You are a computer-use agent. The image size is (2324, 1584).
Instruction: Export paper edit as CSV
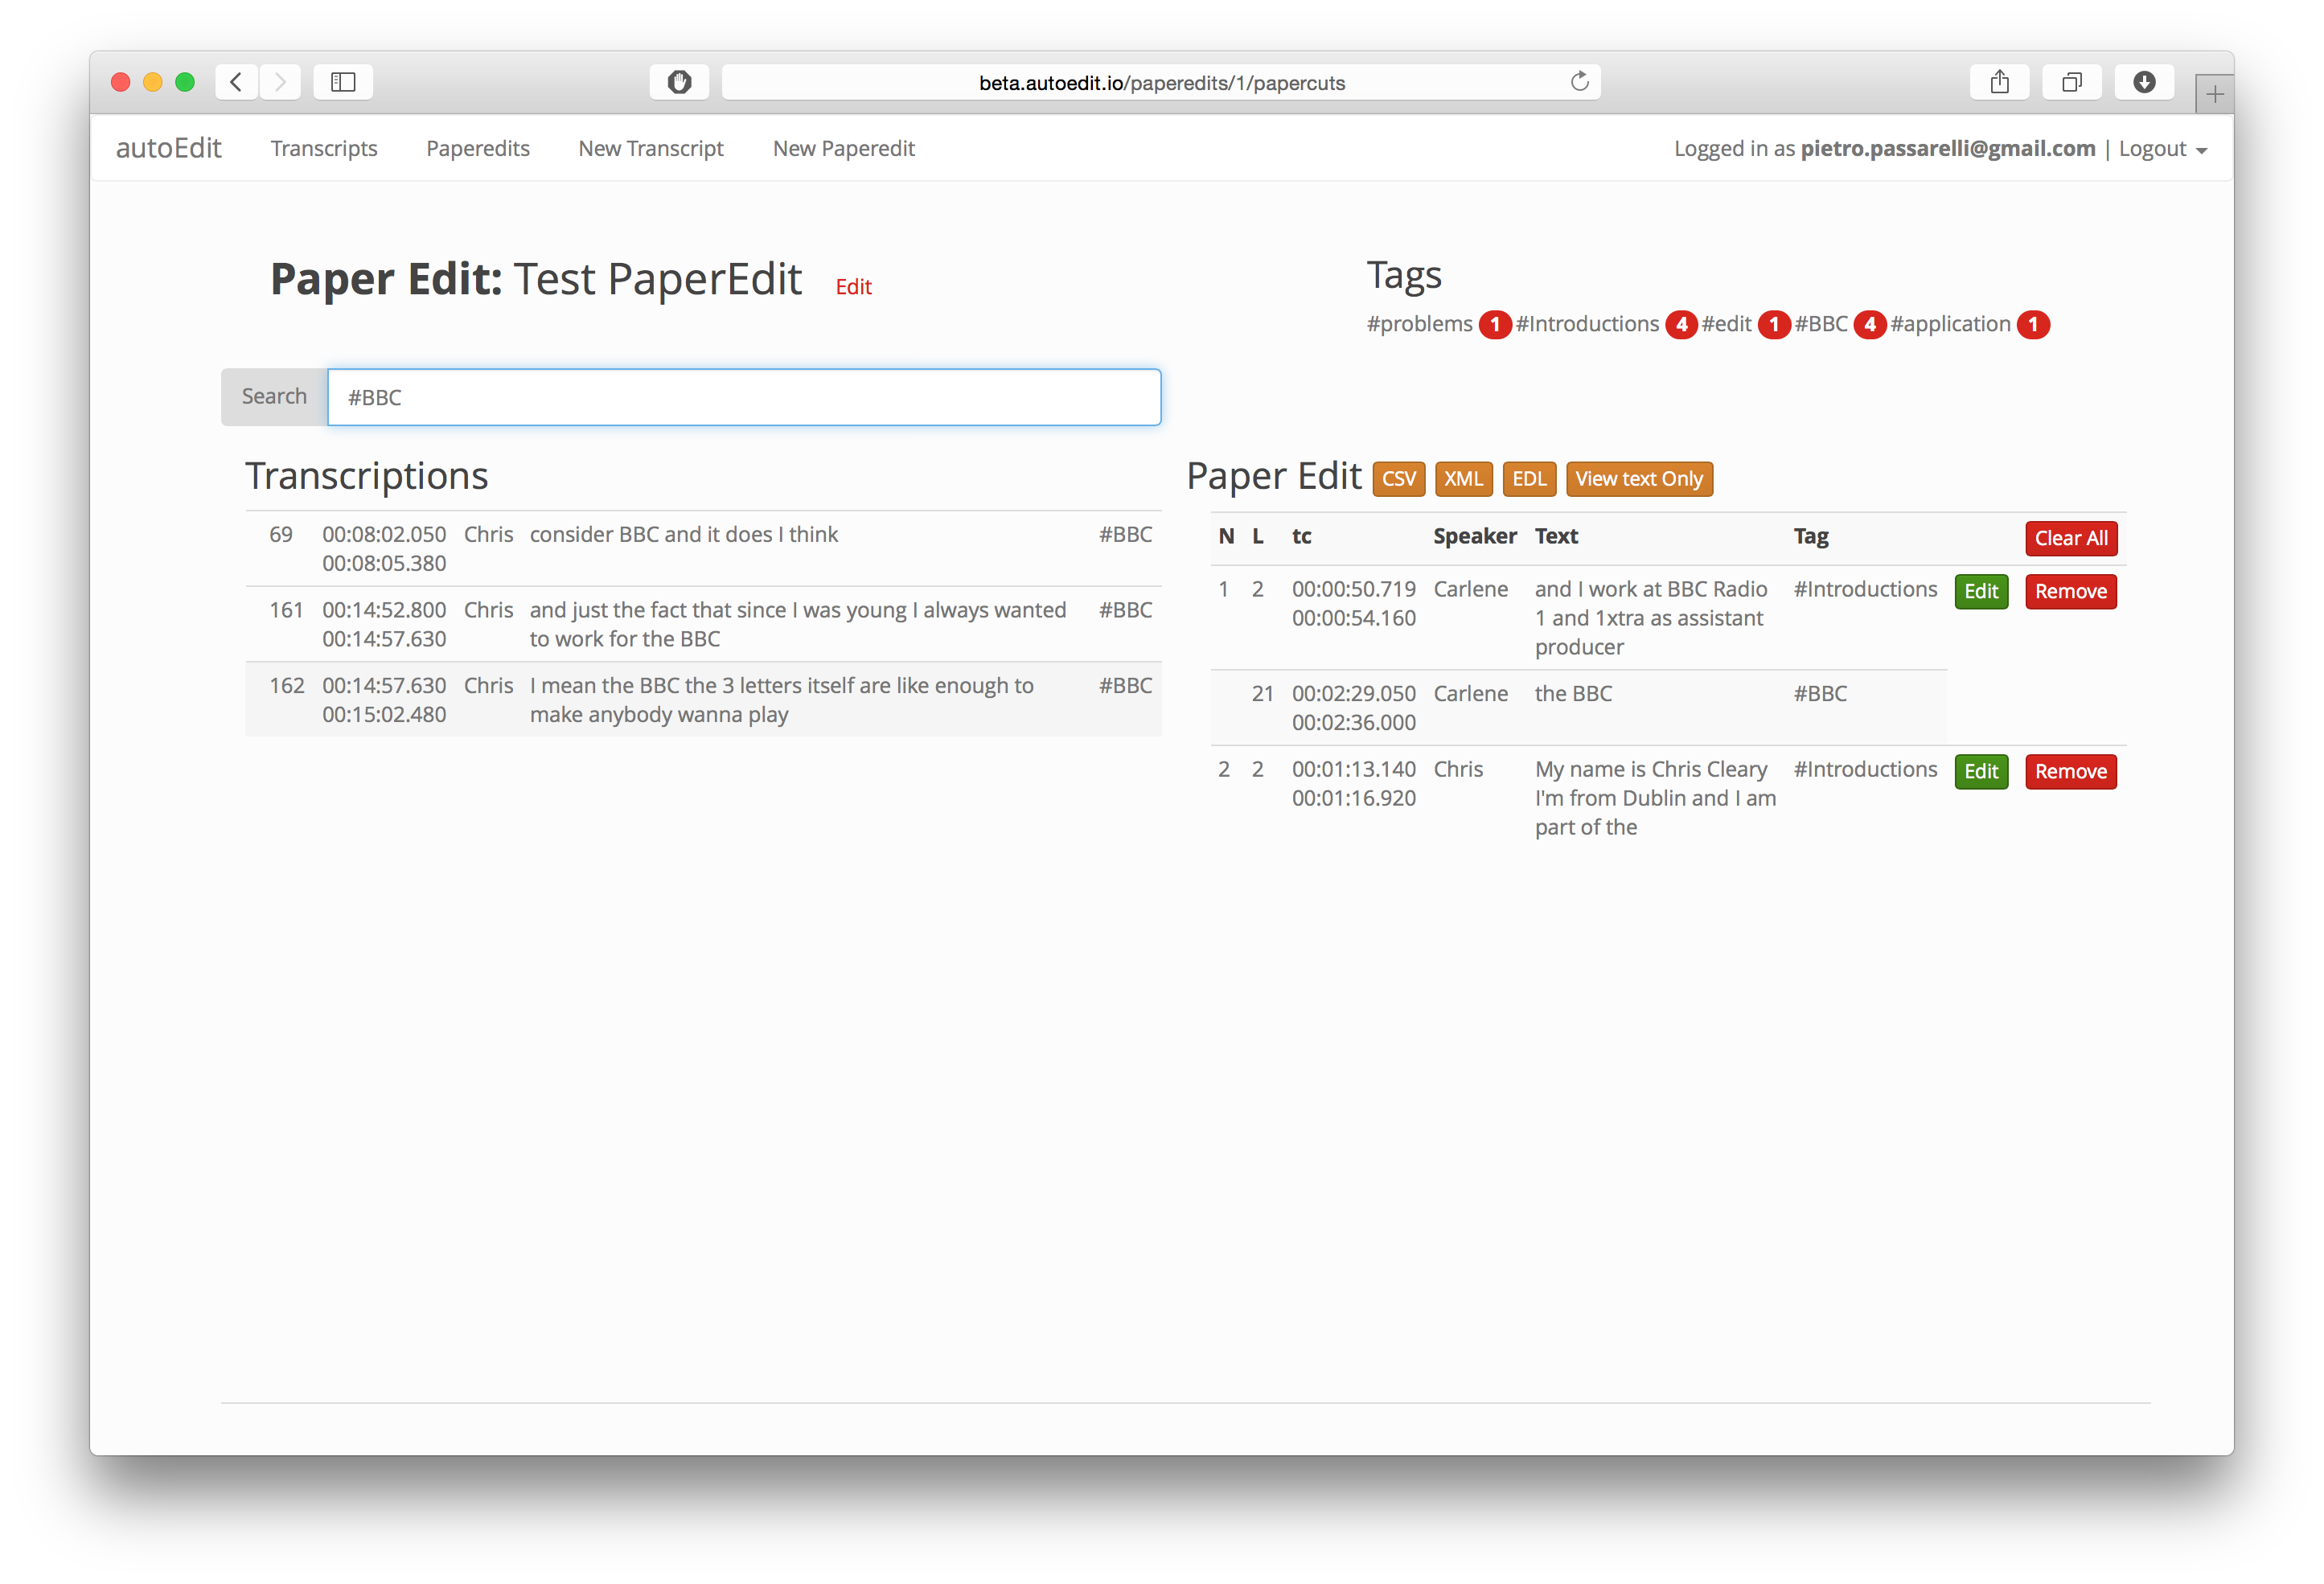click(x=1398, y=479)
